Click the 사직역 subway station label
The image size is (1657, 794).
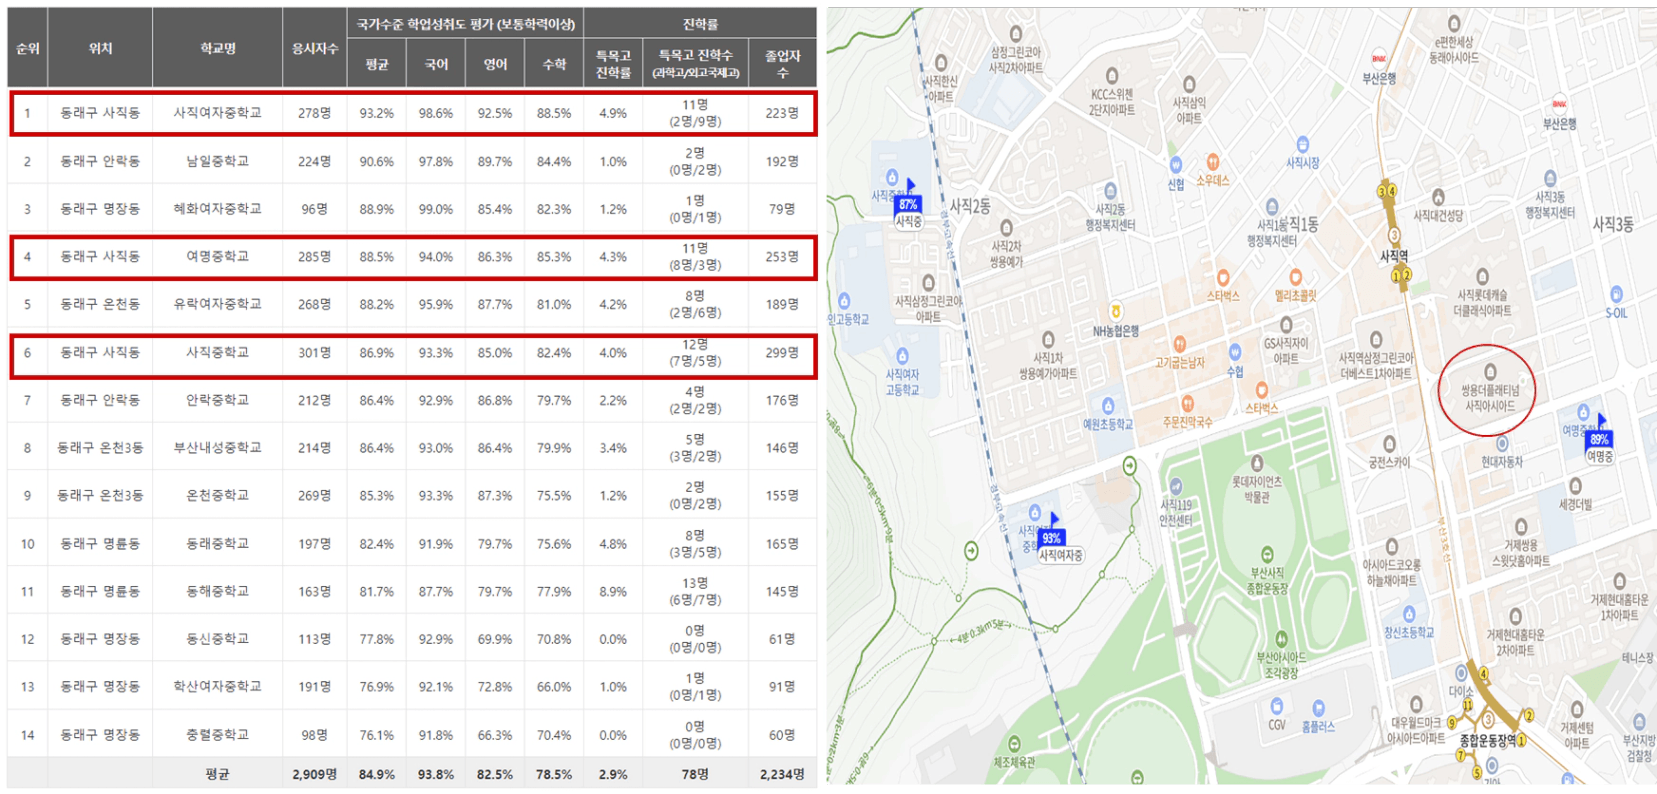coord(1394,256)
